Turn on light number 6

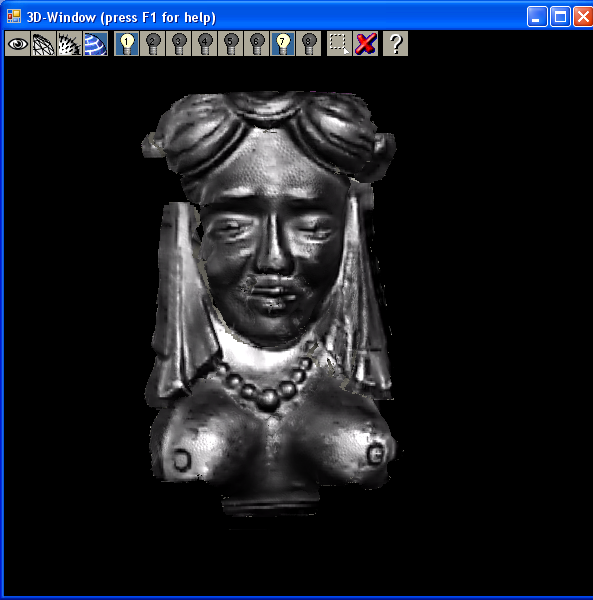click(257, 44)
